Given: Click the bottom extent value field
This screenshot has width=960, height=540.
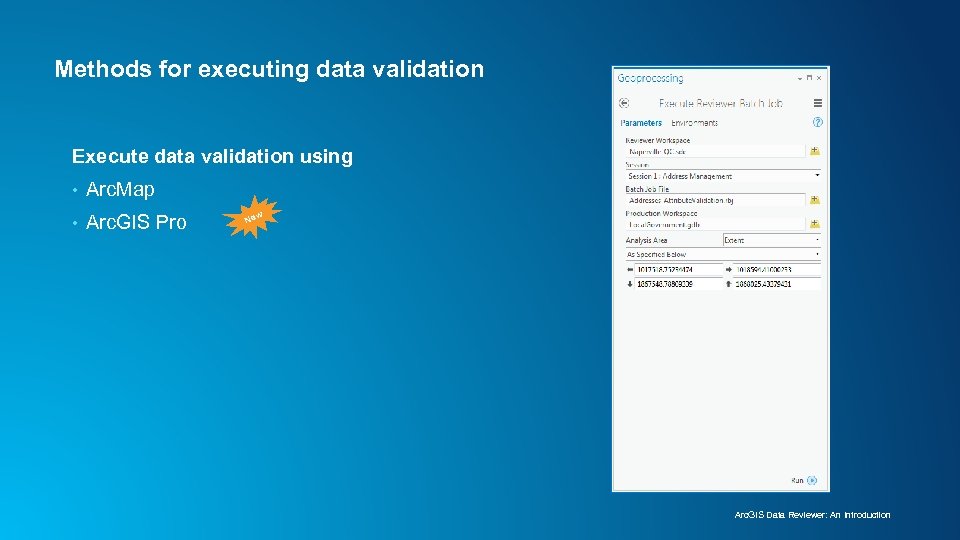Looking at the screenshot, I should tap(678, 284).
